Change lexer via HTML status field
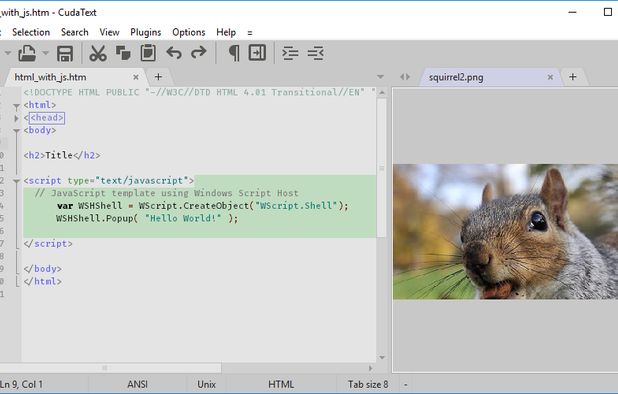The height and width of the screenshot is (394, 618). 281,384
